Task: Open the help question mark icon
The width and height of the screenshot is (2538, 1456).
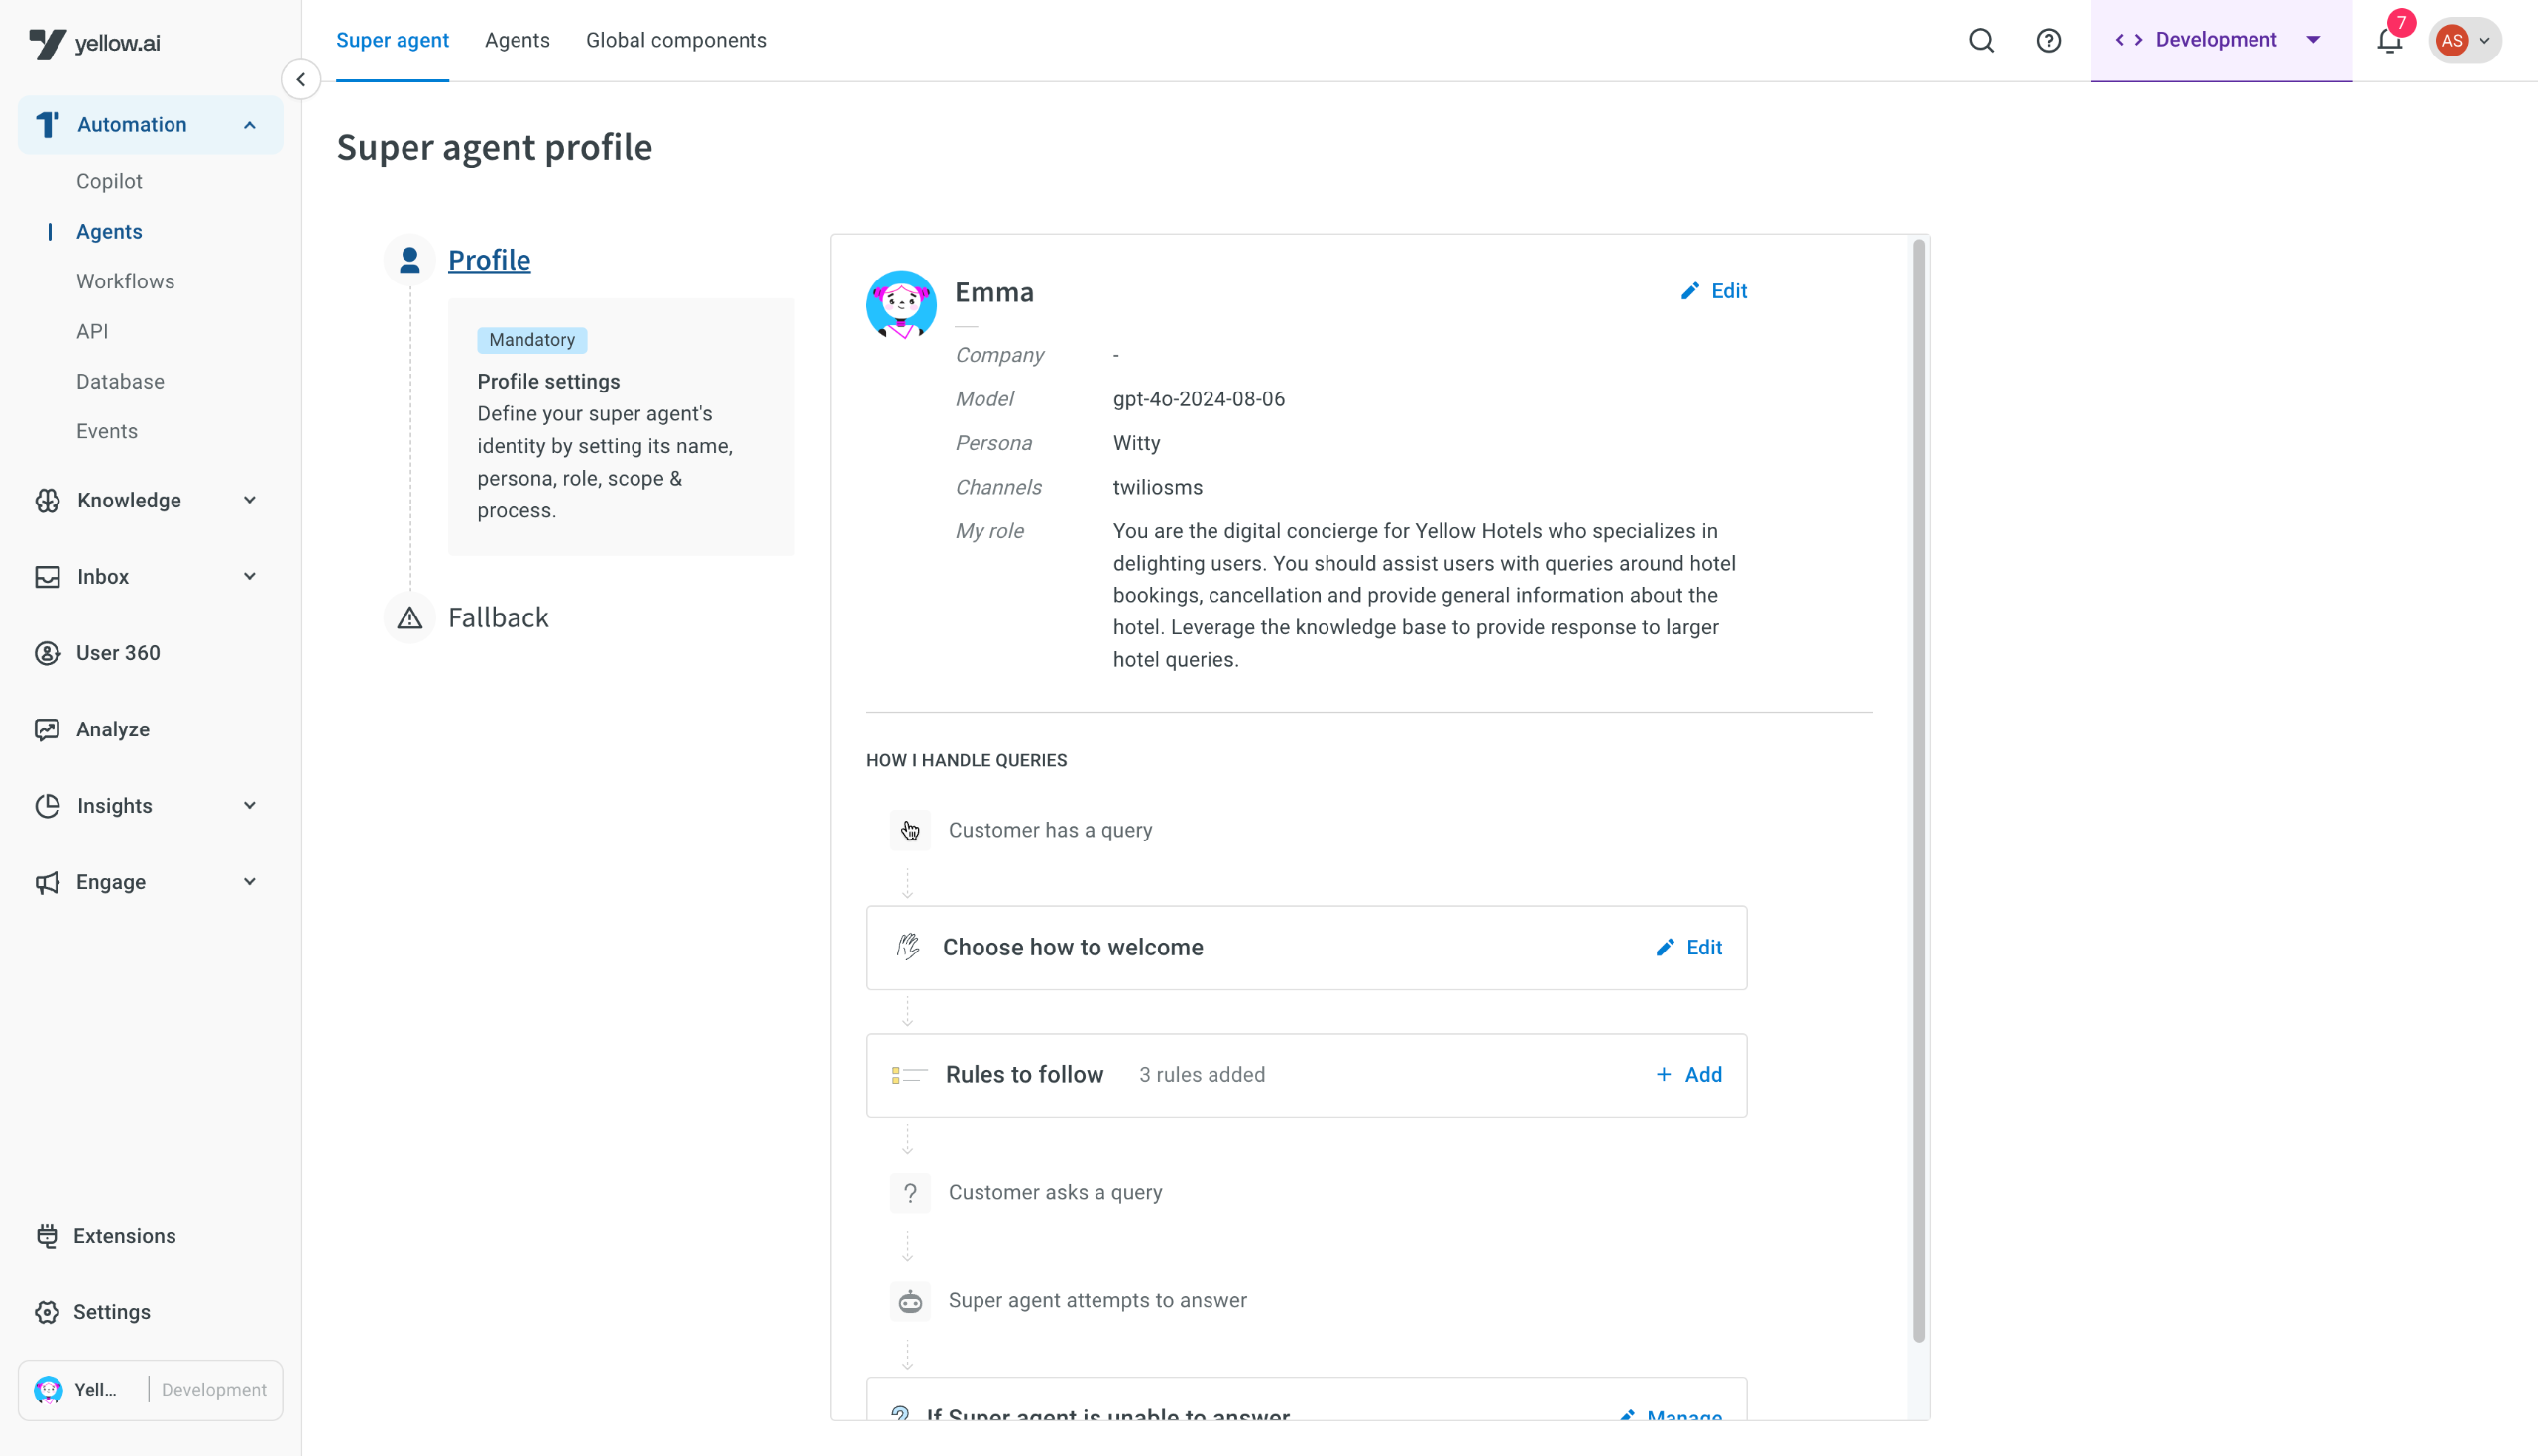Action: [2049, 40]
